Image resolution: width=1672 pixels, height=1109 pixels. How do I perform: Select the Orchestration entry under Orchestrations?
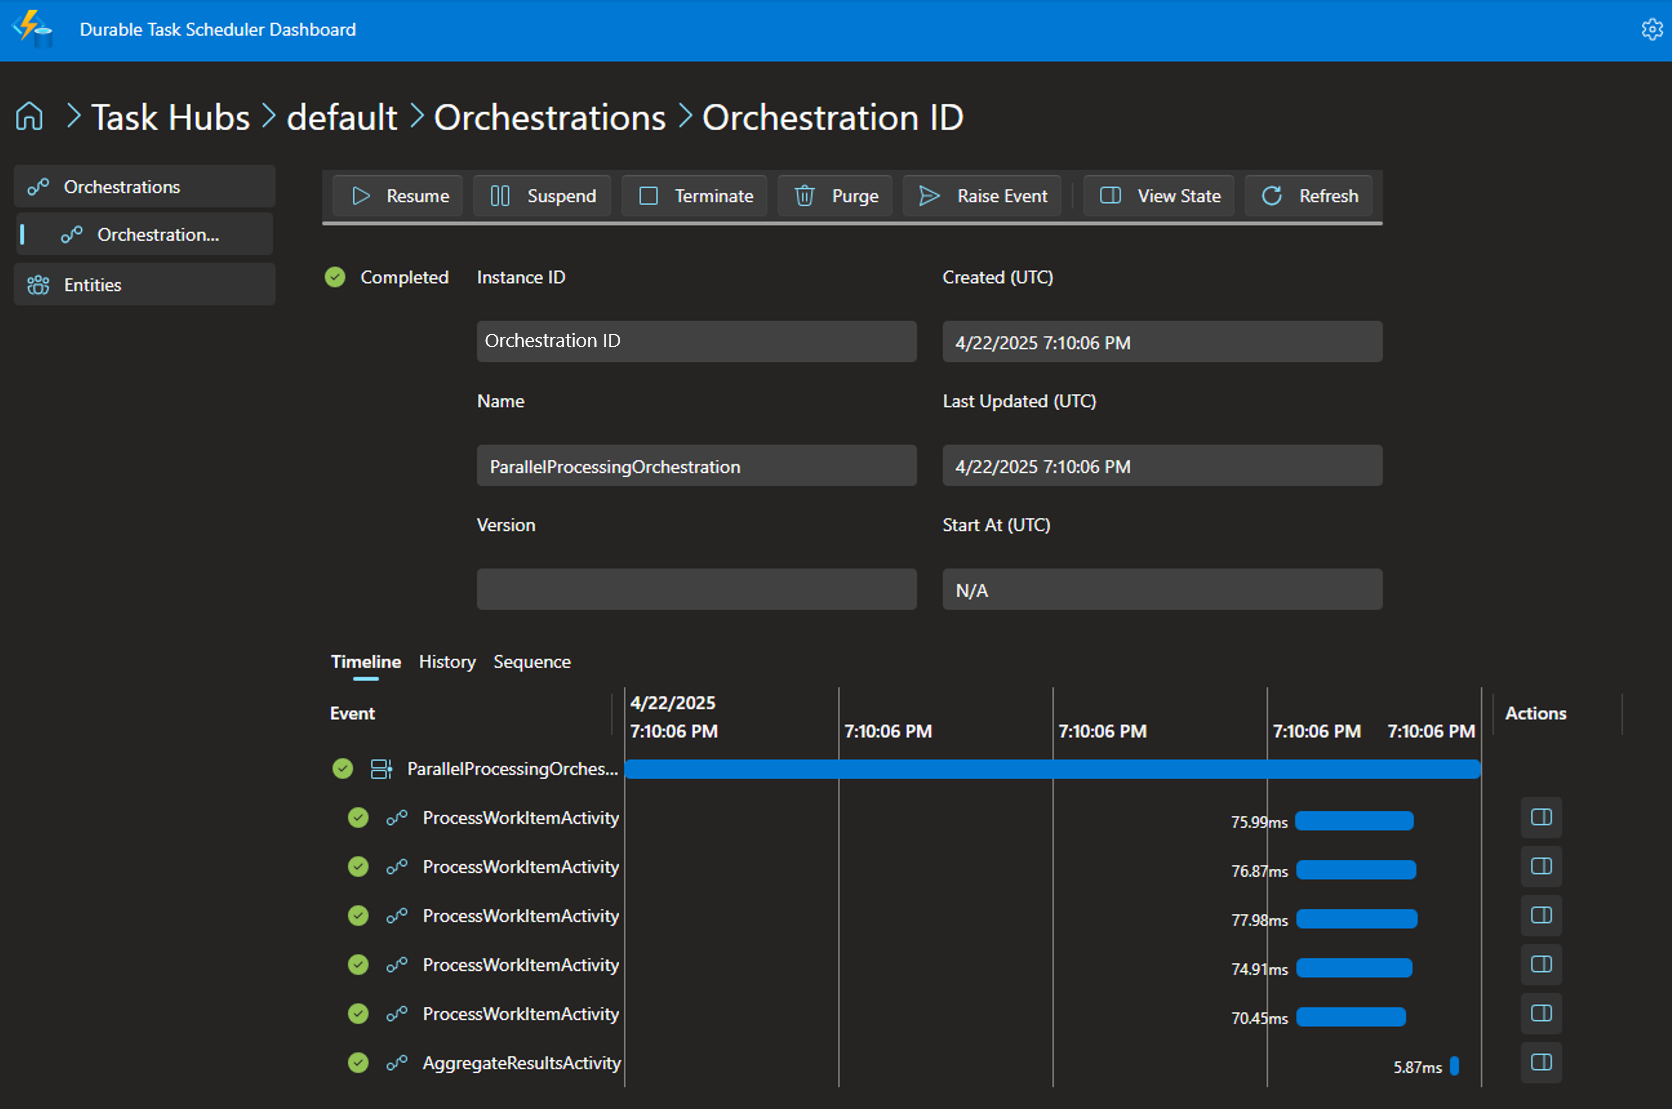[x=158, y=234]
